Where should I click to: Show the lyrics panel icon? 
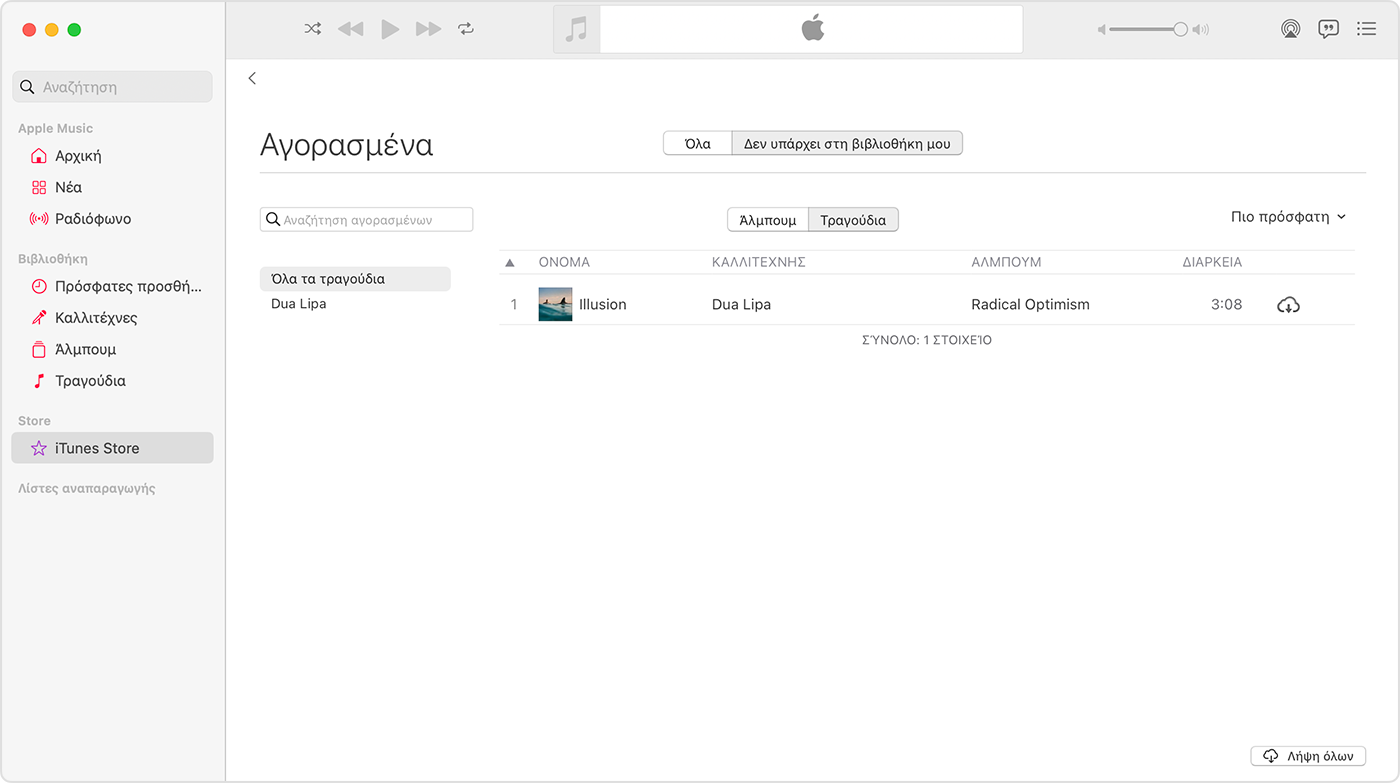[1328, 29]
